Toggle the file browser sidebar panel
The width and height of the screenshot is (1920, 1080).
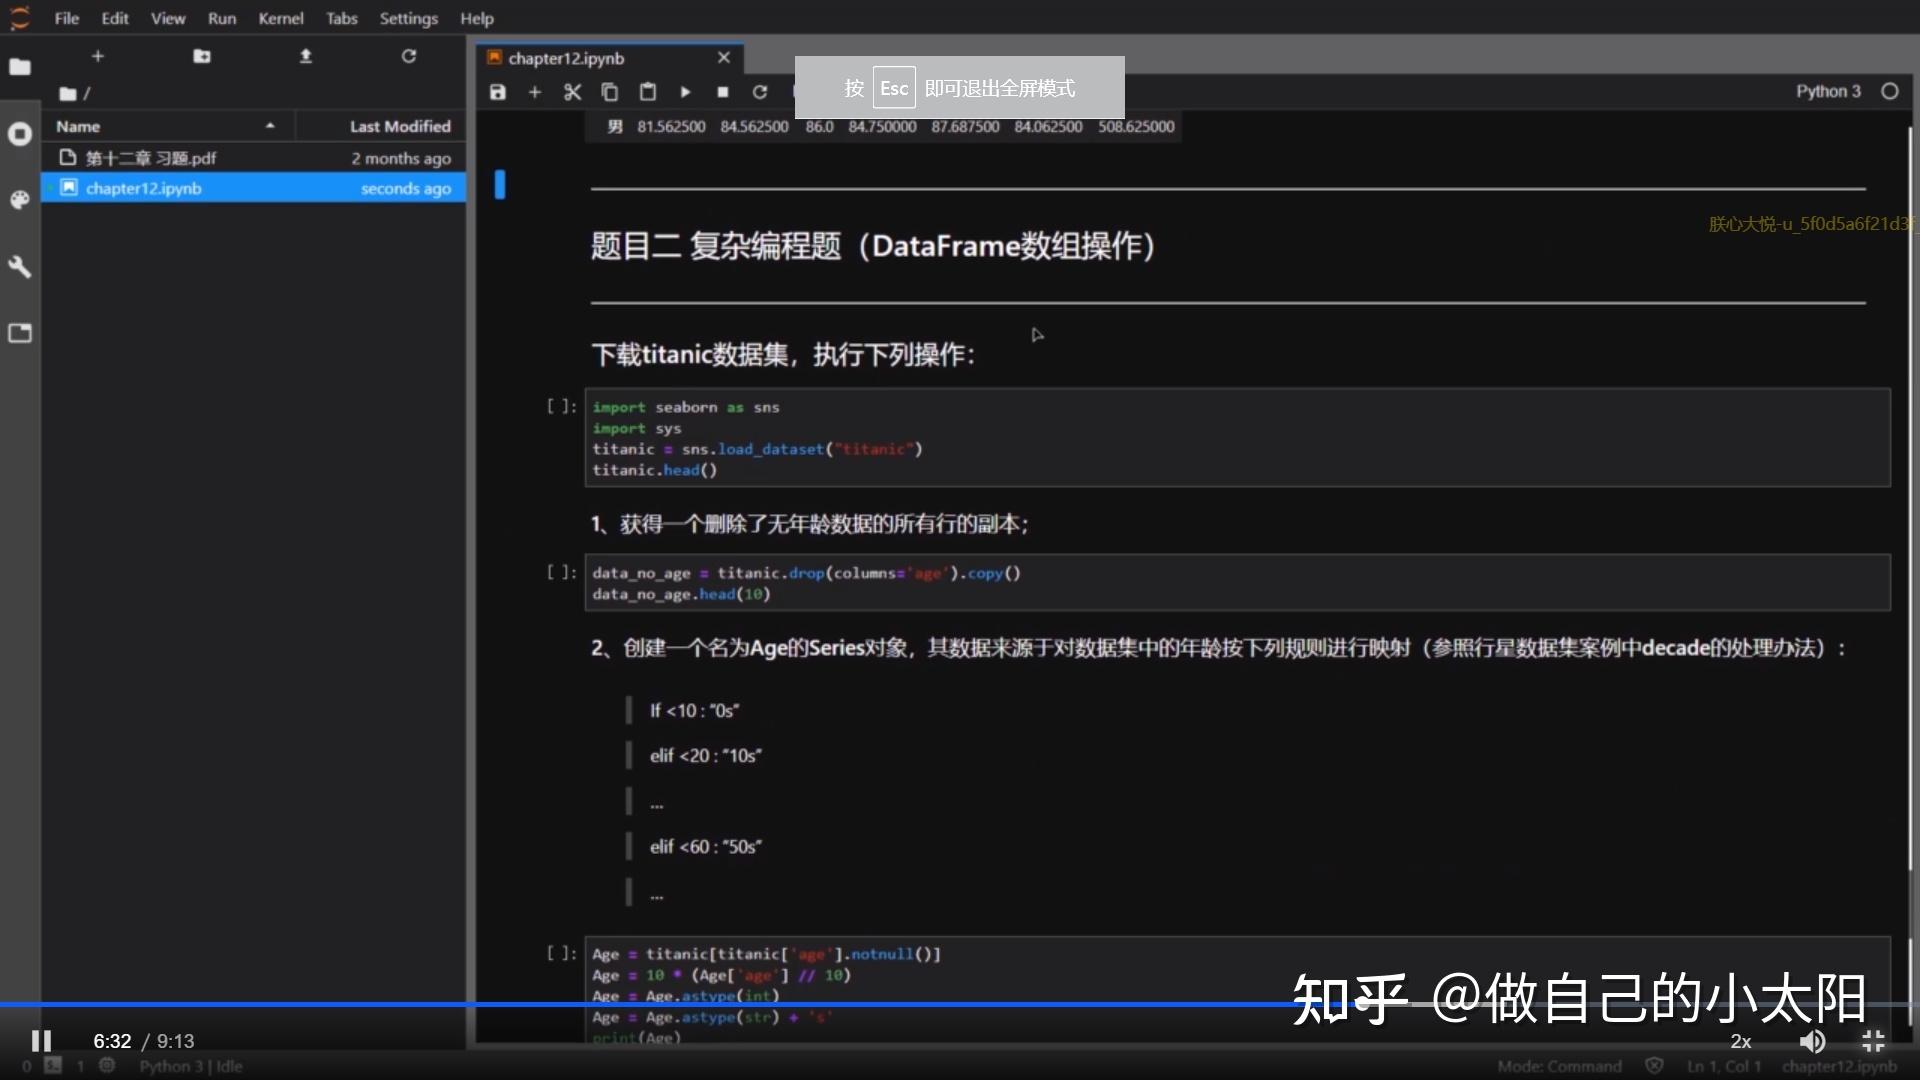point(20,67)
